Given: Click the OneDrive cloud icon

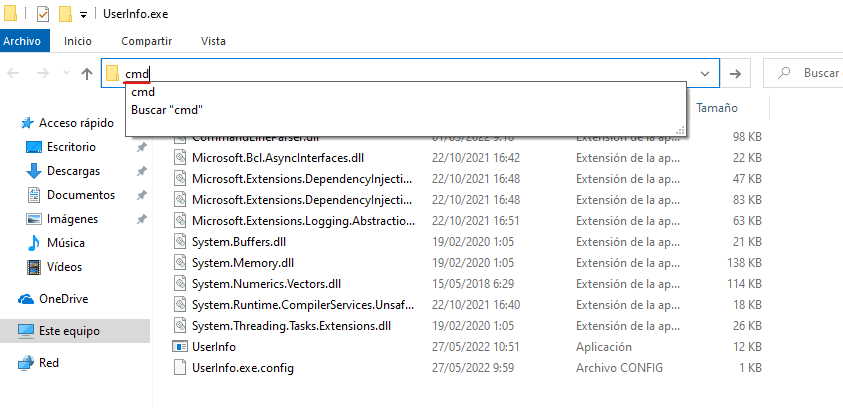Looking at the screenshot, I should point(26,299).
